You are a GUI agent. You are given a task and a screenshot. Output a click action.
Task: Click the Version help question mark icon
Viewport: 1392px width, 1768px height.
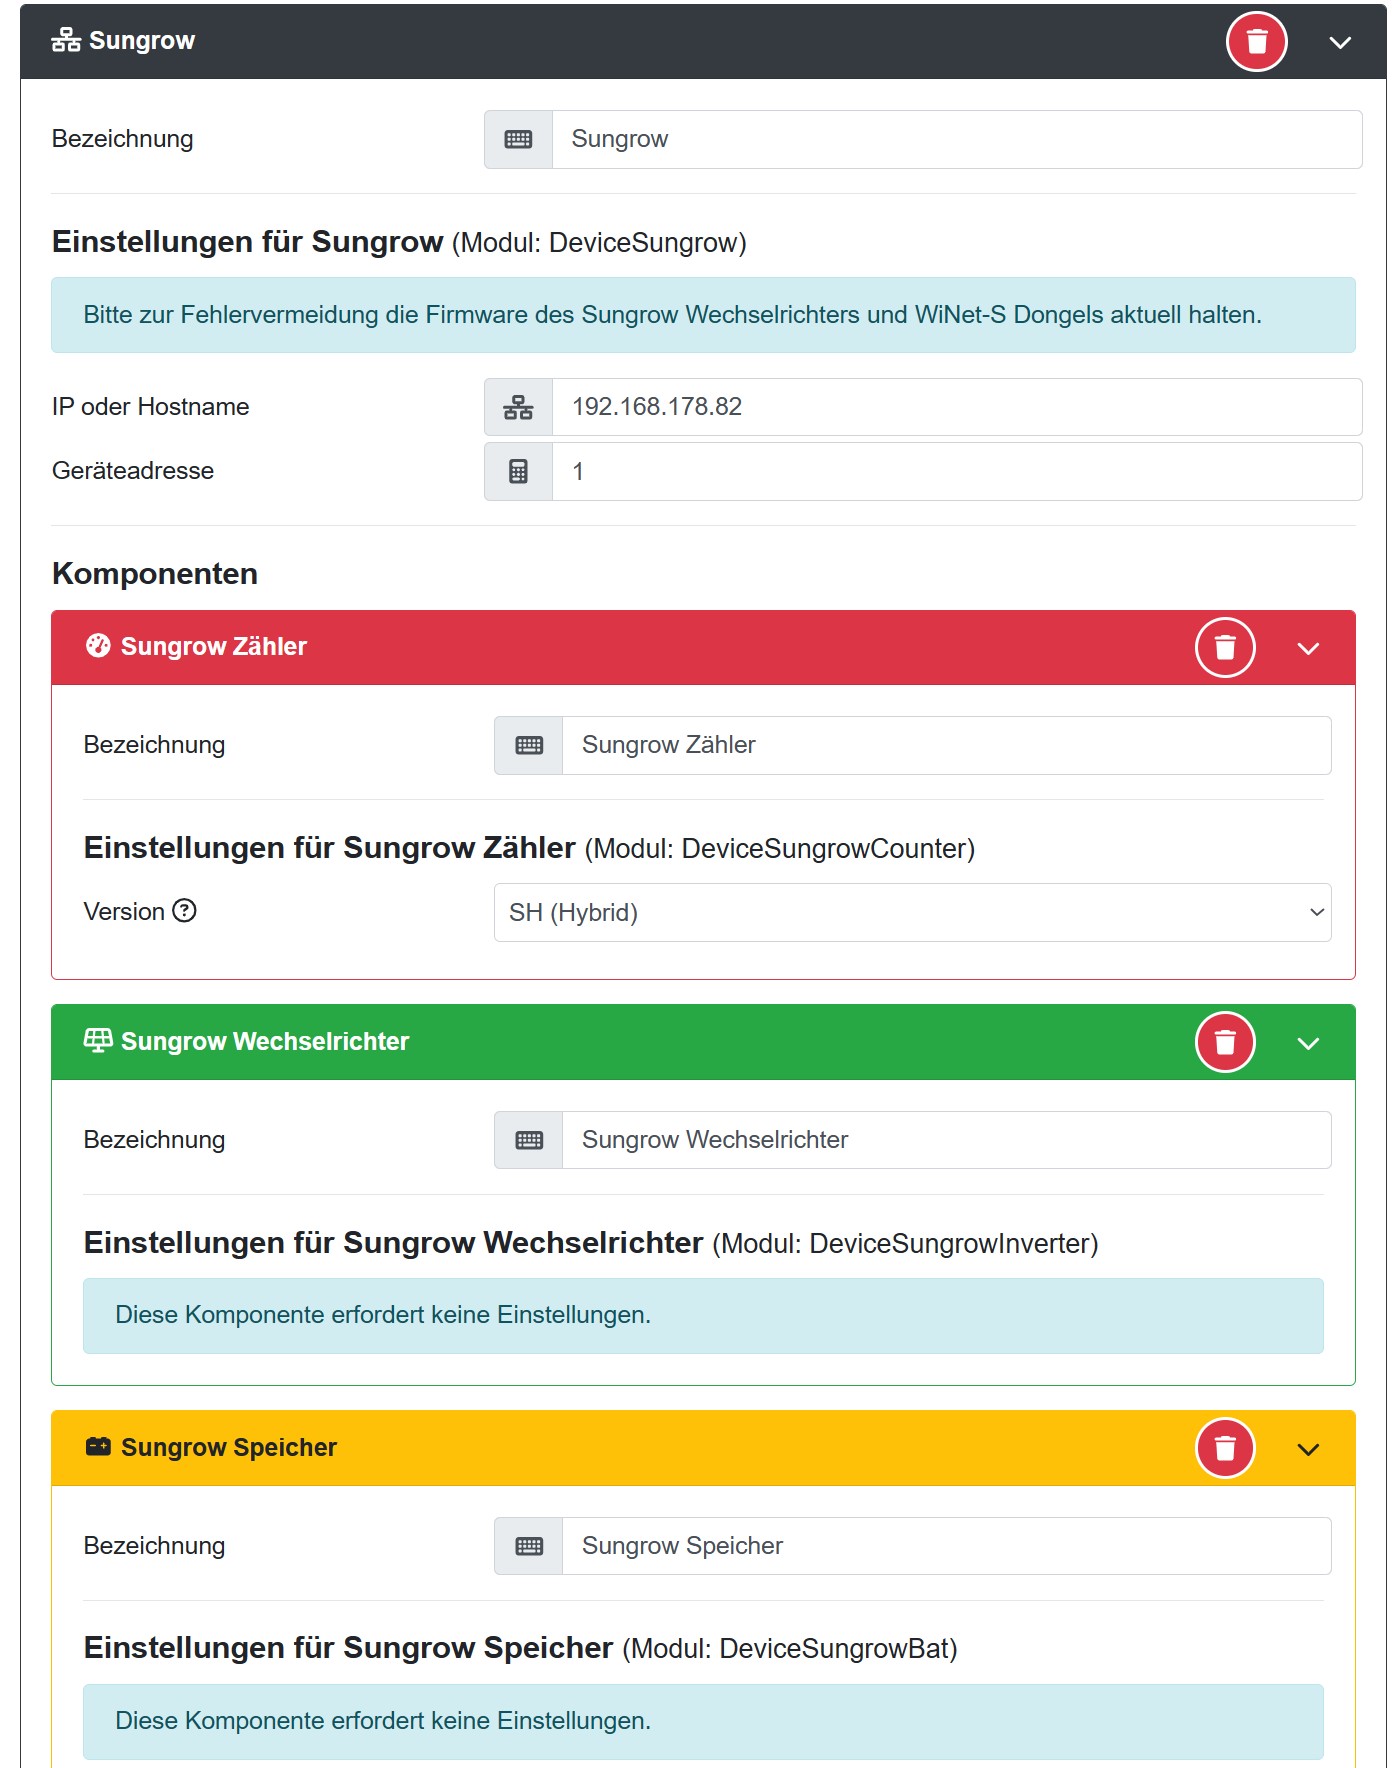[185, 911]
